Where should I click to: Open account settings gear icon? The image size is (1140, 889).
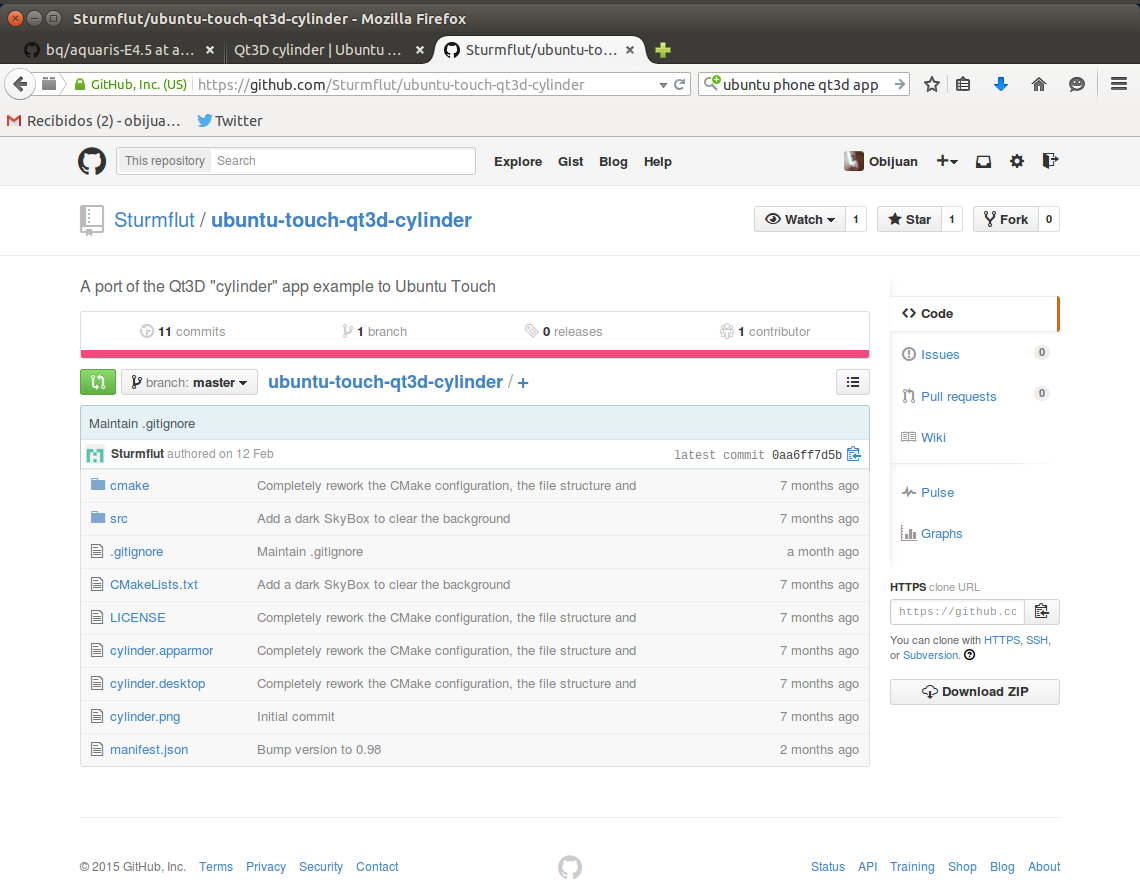pyautogui.click(x=1017, y=161)
